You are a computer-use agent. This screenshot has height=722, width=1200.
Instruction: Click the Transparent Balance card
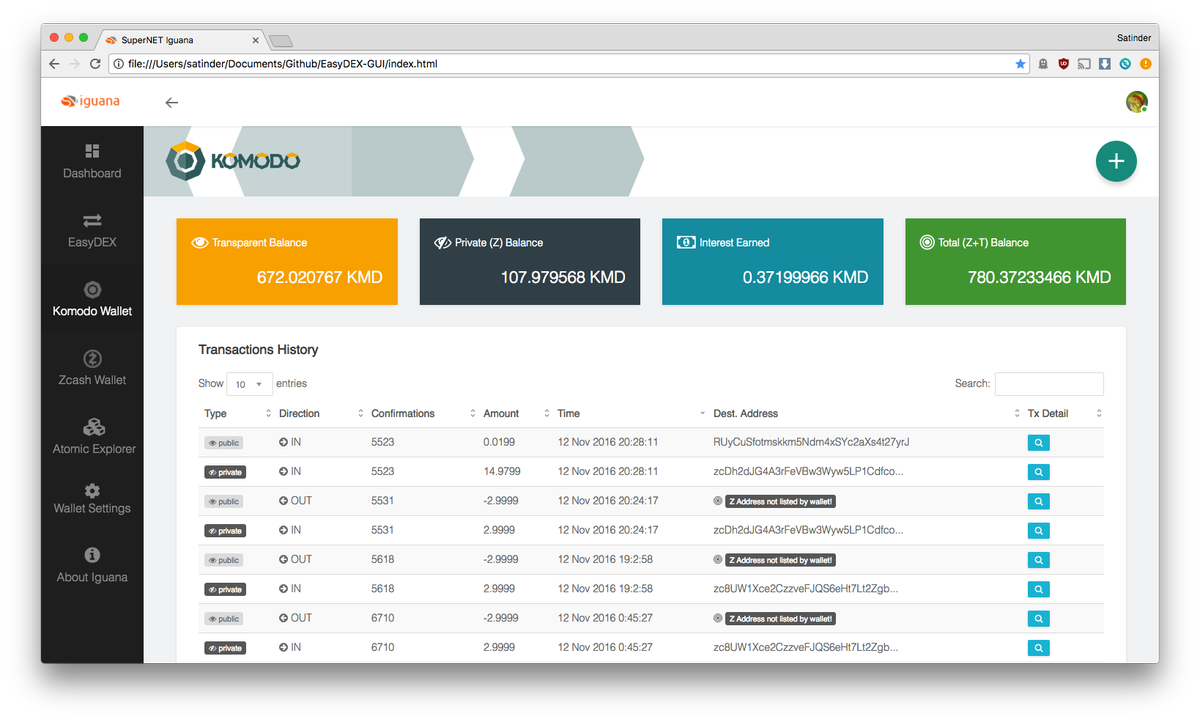click(x=287, y=262)
